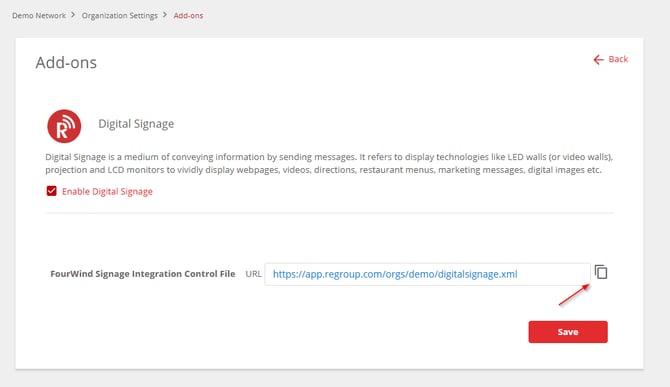
Task: Copy the signage URL with clipboard icon
Action: [x=601, y=272]
